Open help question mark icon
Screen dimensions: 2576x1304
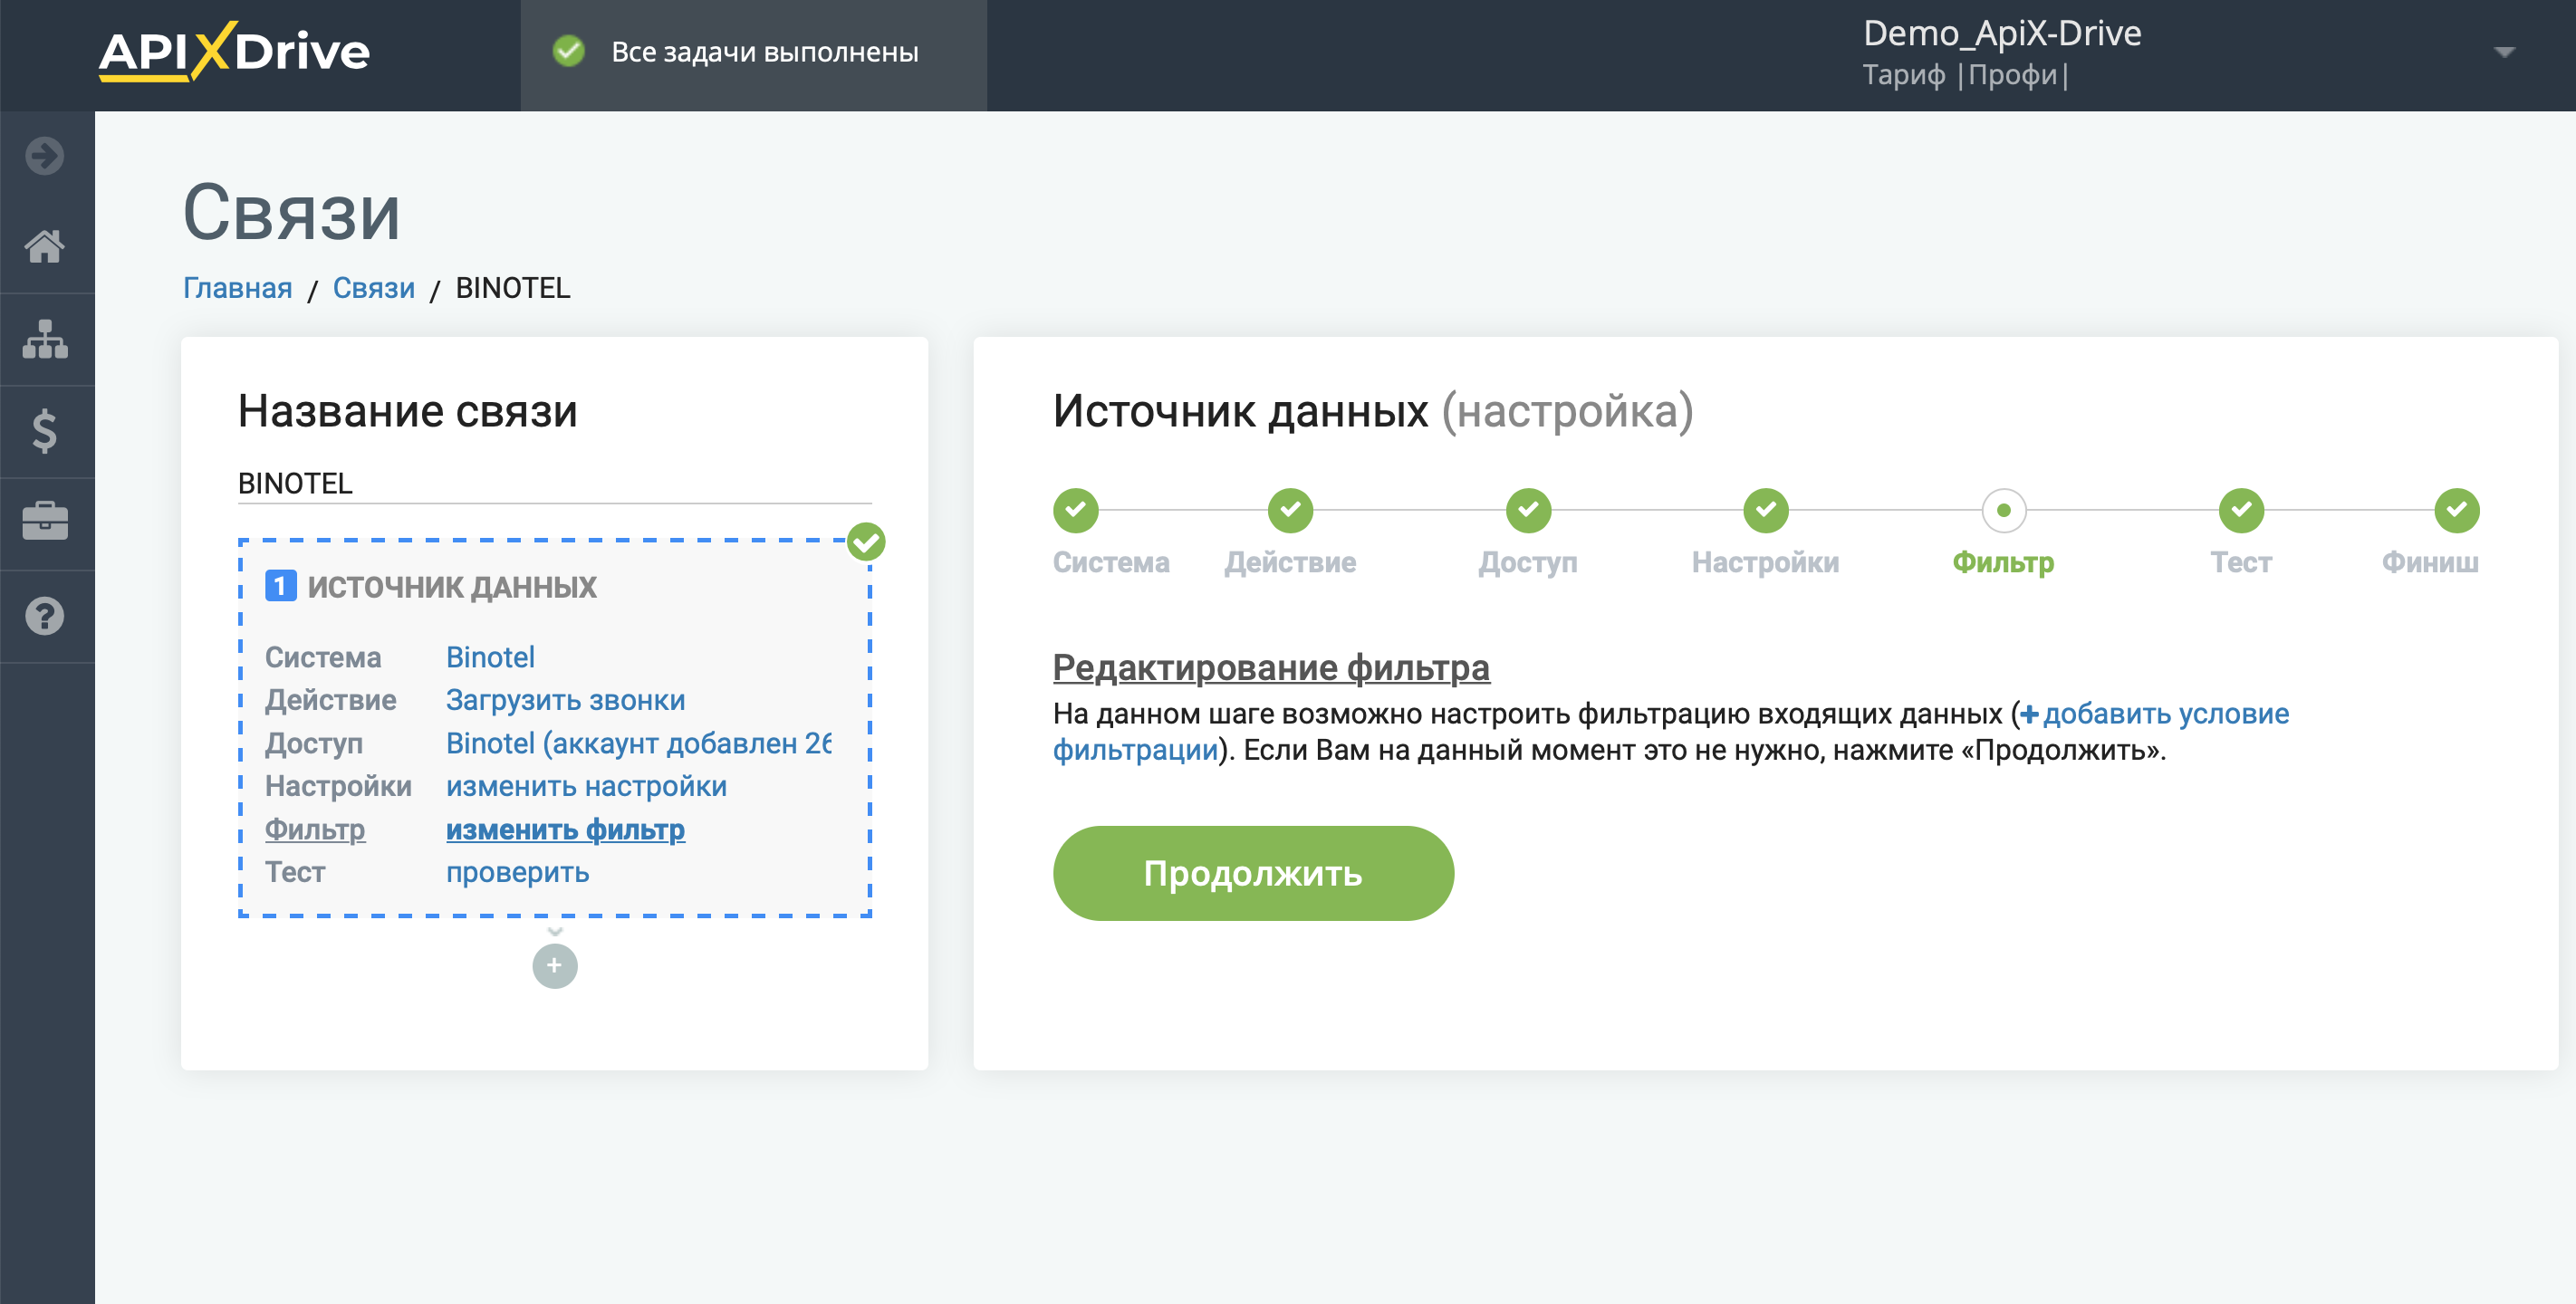click(x=45, y=616)
